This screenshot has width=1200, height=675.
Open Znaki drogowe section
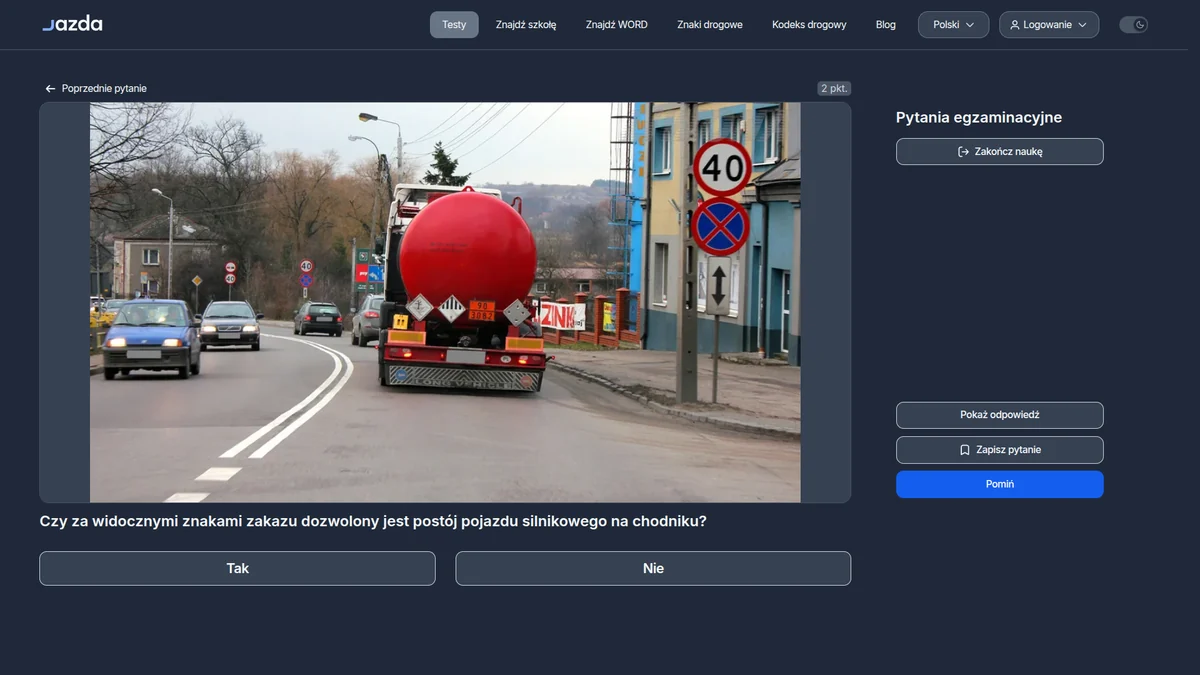tap(710, 25)
